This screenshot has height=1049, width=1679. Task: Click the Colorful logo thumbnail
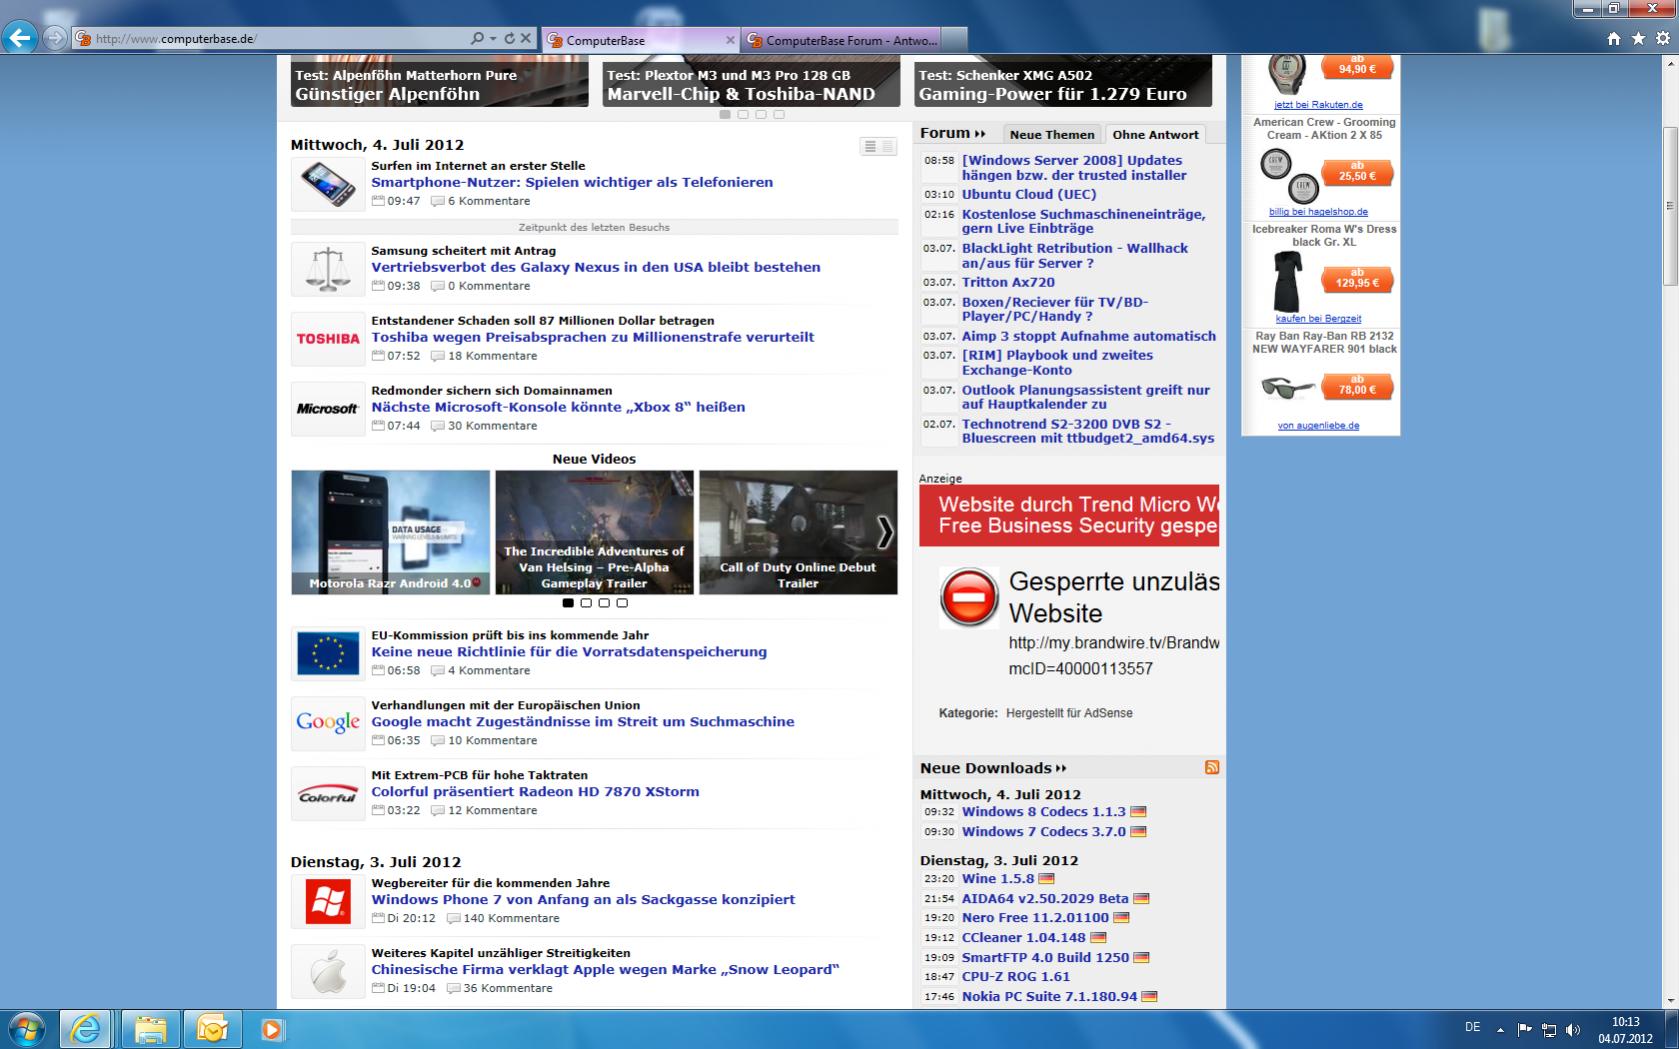click(328, 793)
